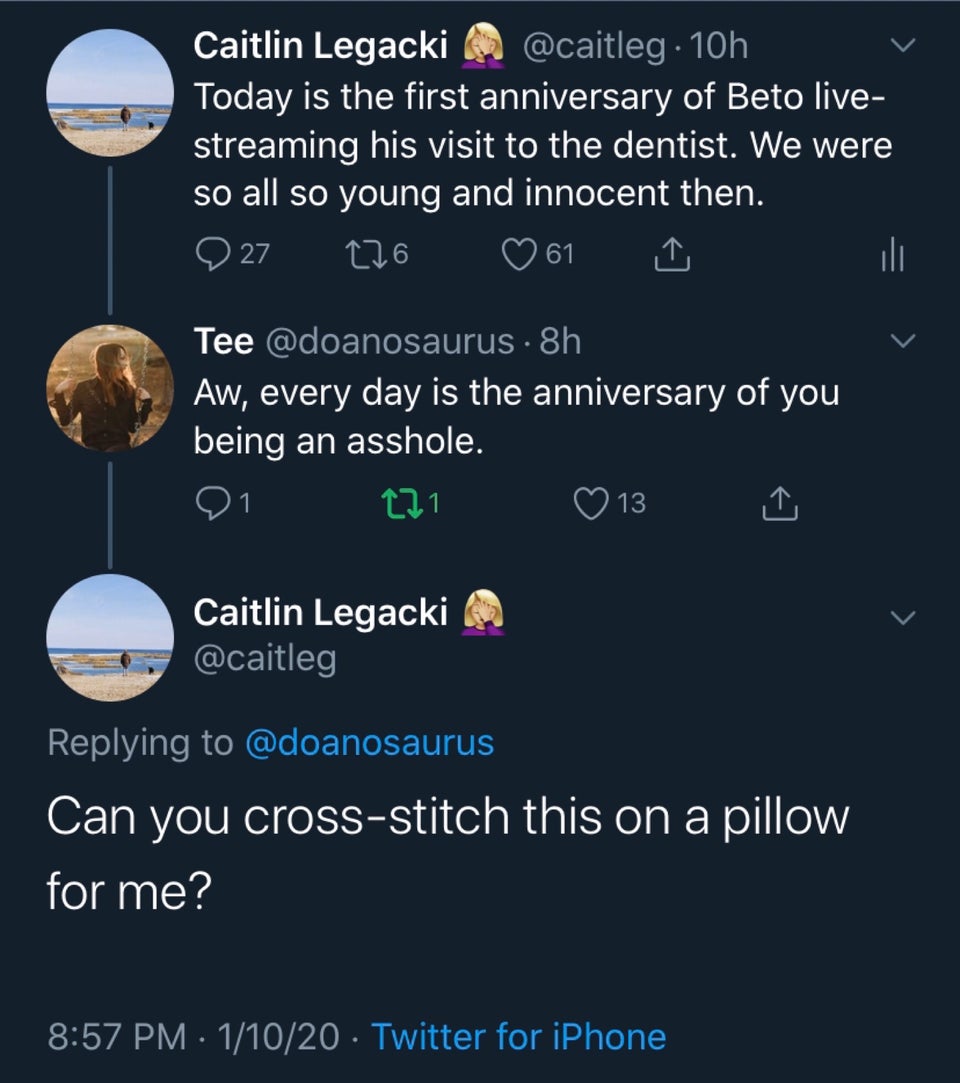This screenshot has width=960, height=1083.
Task: View analytics for the first tweet
Action: tap(892, 256)
